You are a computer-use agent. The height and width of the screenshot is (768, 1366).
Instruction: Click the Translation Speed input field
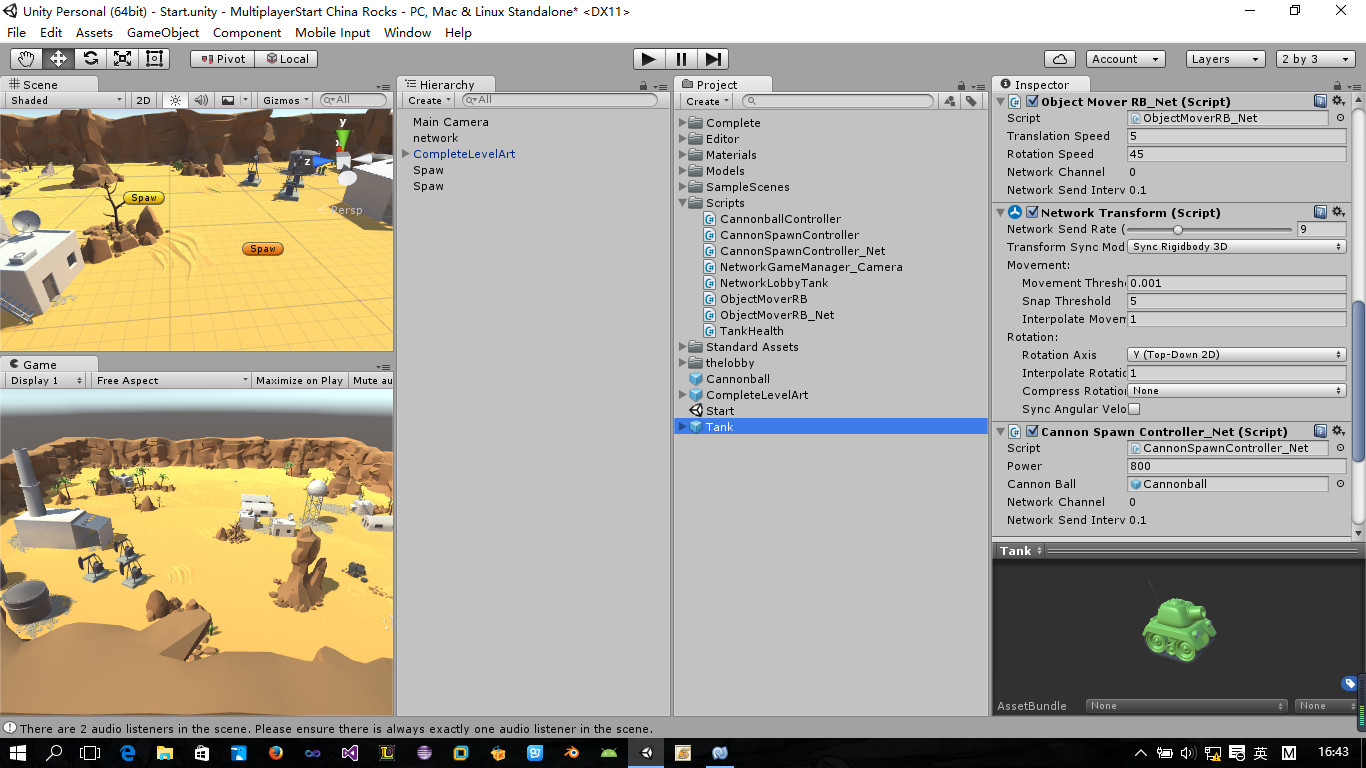pyautogui.click(x=1237, y=136)
